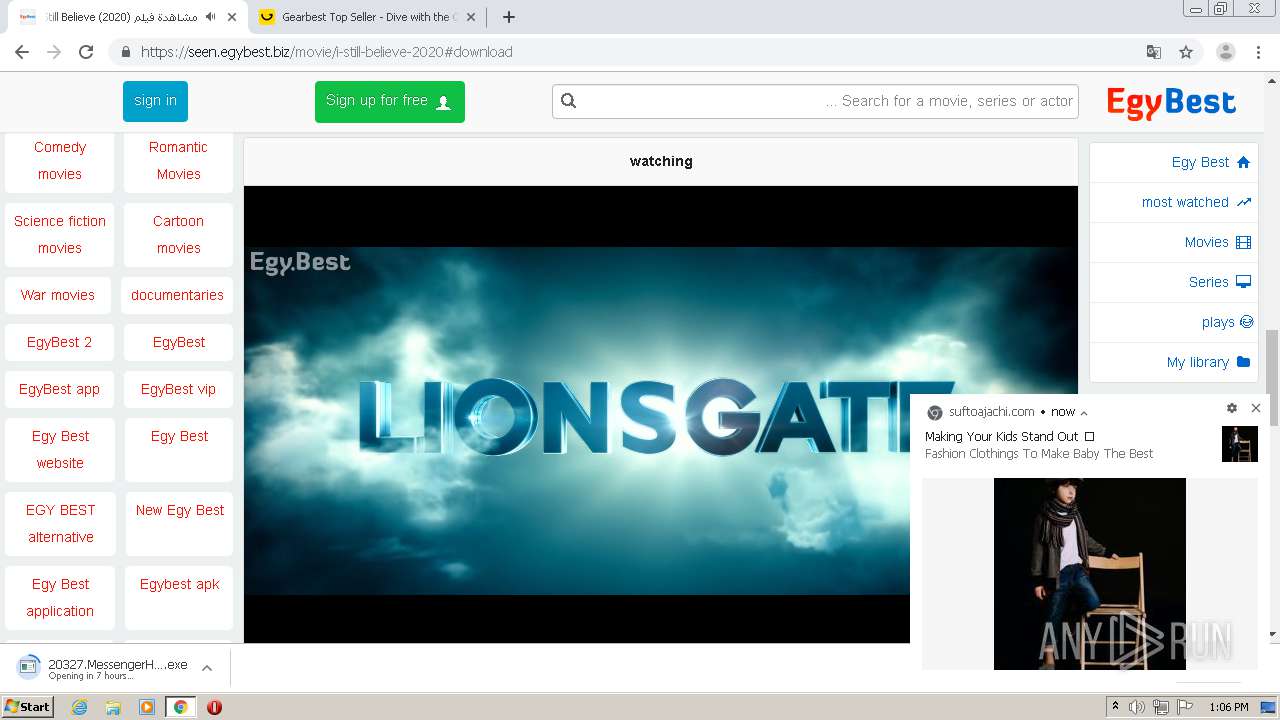
Task: Open the most watched menu item
Action: (1174, 202)
